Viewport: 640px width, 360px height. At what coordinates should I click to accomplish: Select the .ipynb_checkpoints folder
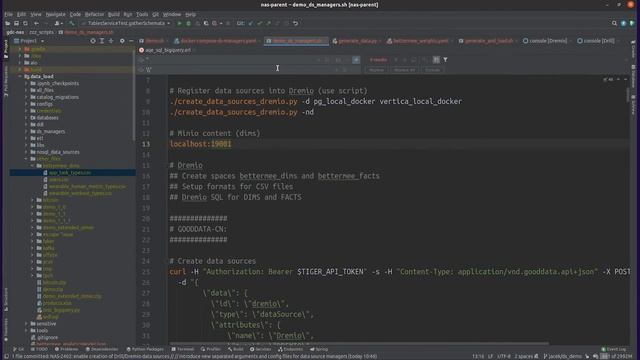click(x=55, y=84)
